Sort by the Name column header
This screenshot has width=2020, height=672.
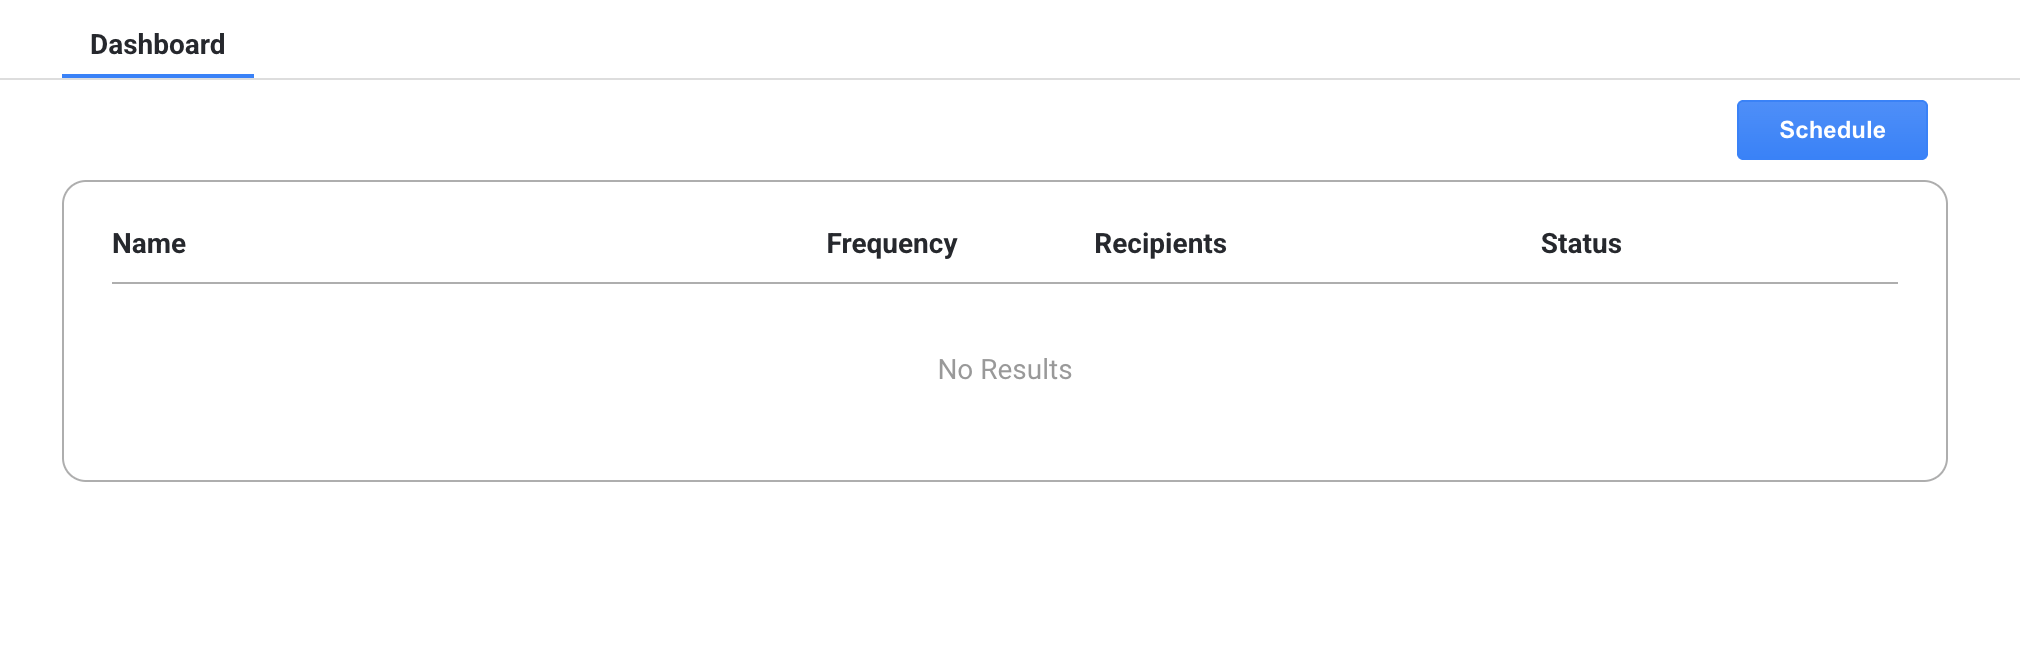click(x=149, y=244)
